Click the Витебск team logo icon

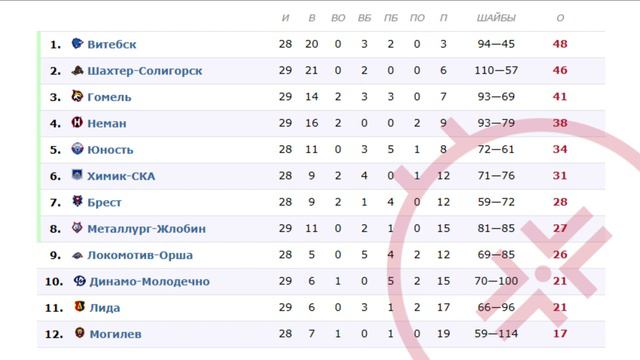click(77, 43)
